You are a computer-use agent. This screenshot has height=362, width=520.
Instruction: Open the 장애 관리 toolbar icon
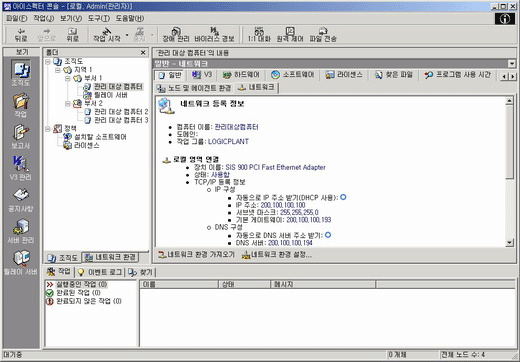click(x=176, y=35)
